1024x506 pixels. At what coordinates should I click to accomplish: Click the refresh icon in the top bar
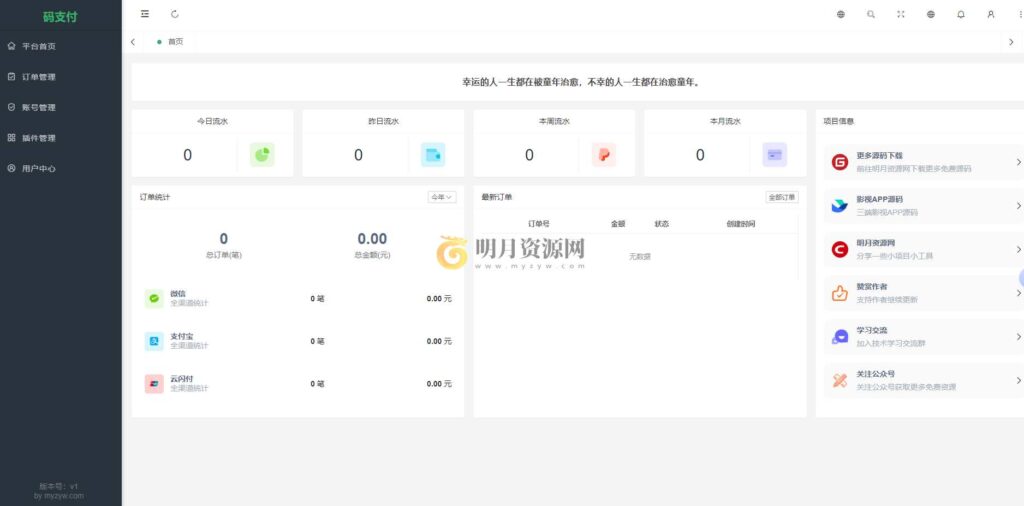coord(174,14)
